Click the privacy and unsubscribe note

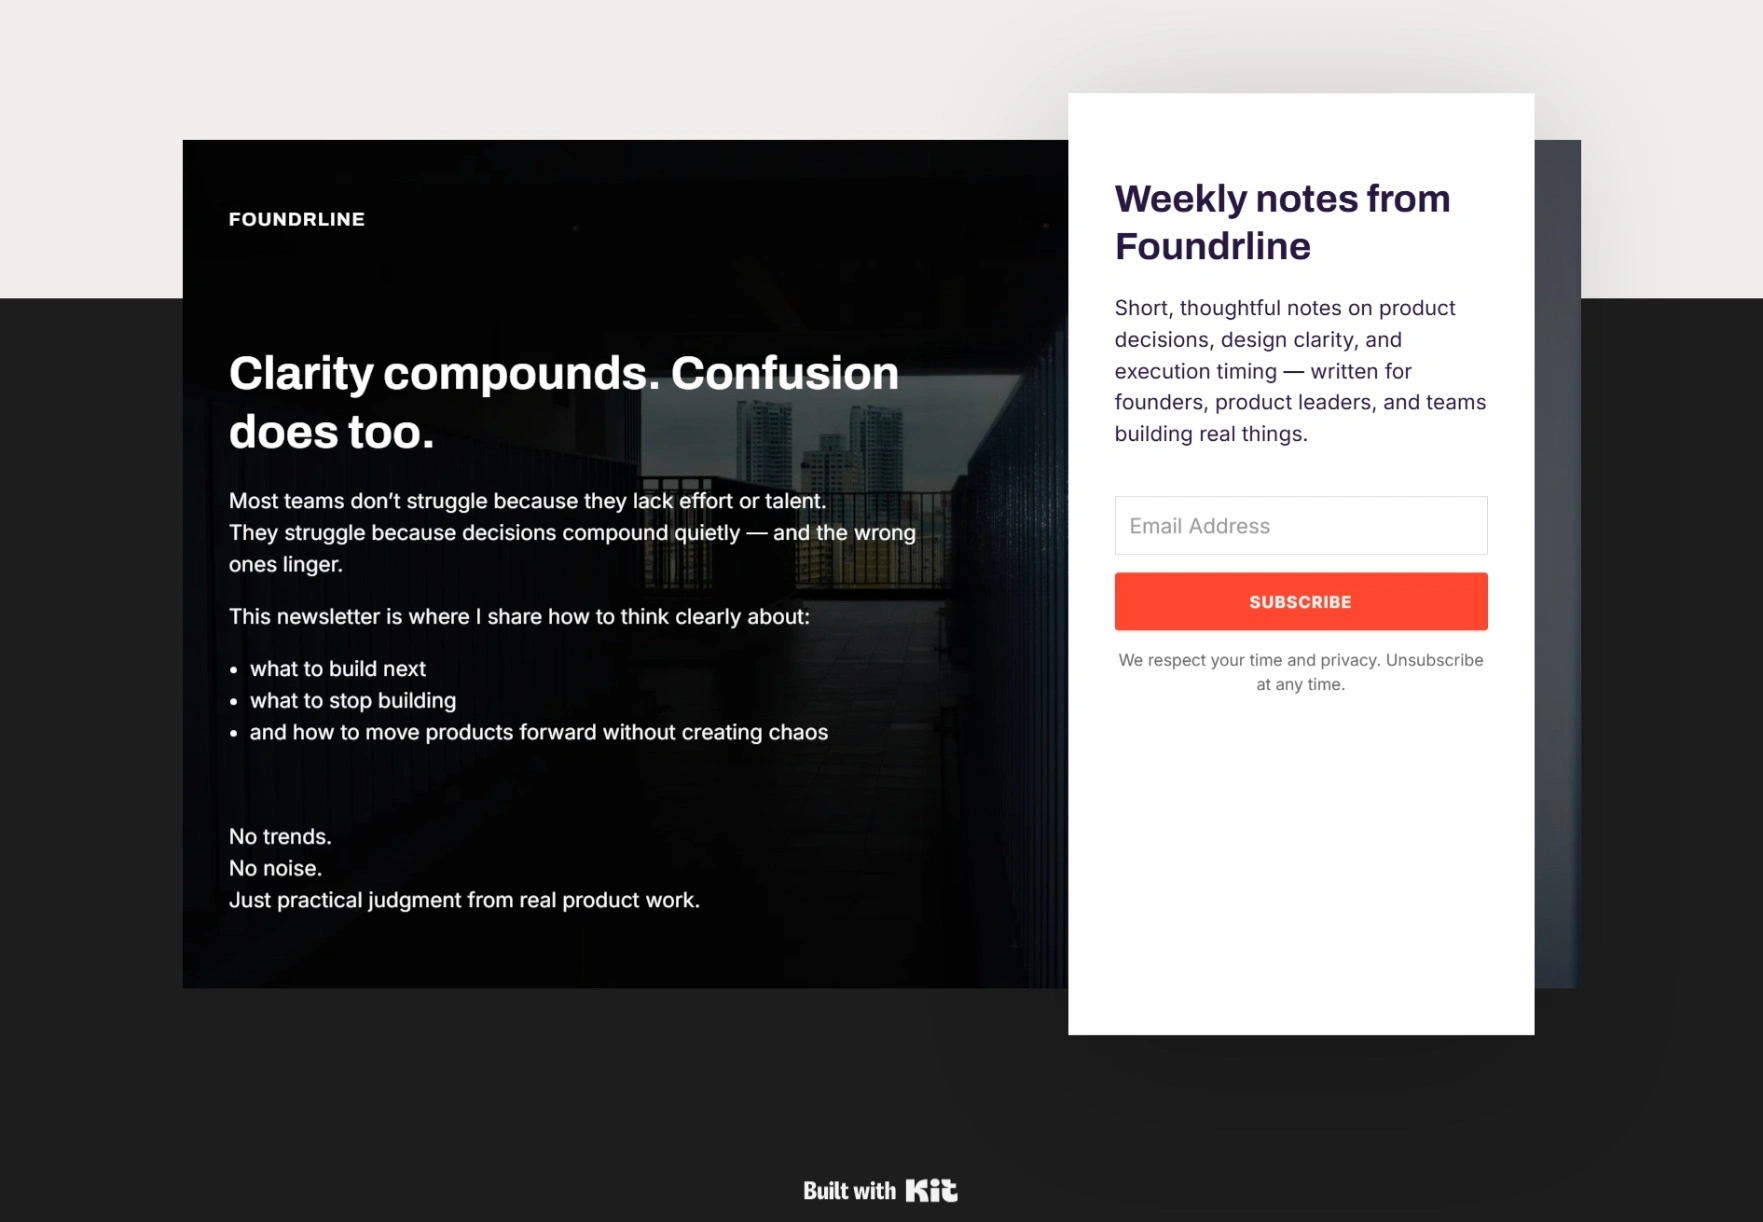tap(1300, 672)
